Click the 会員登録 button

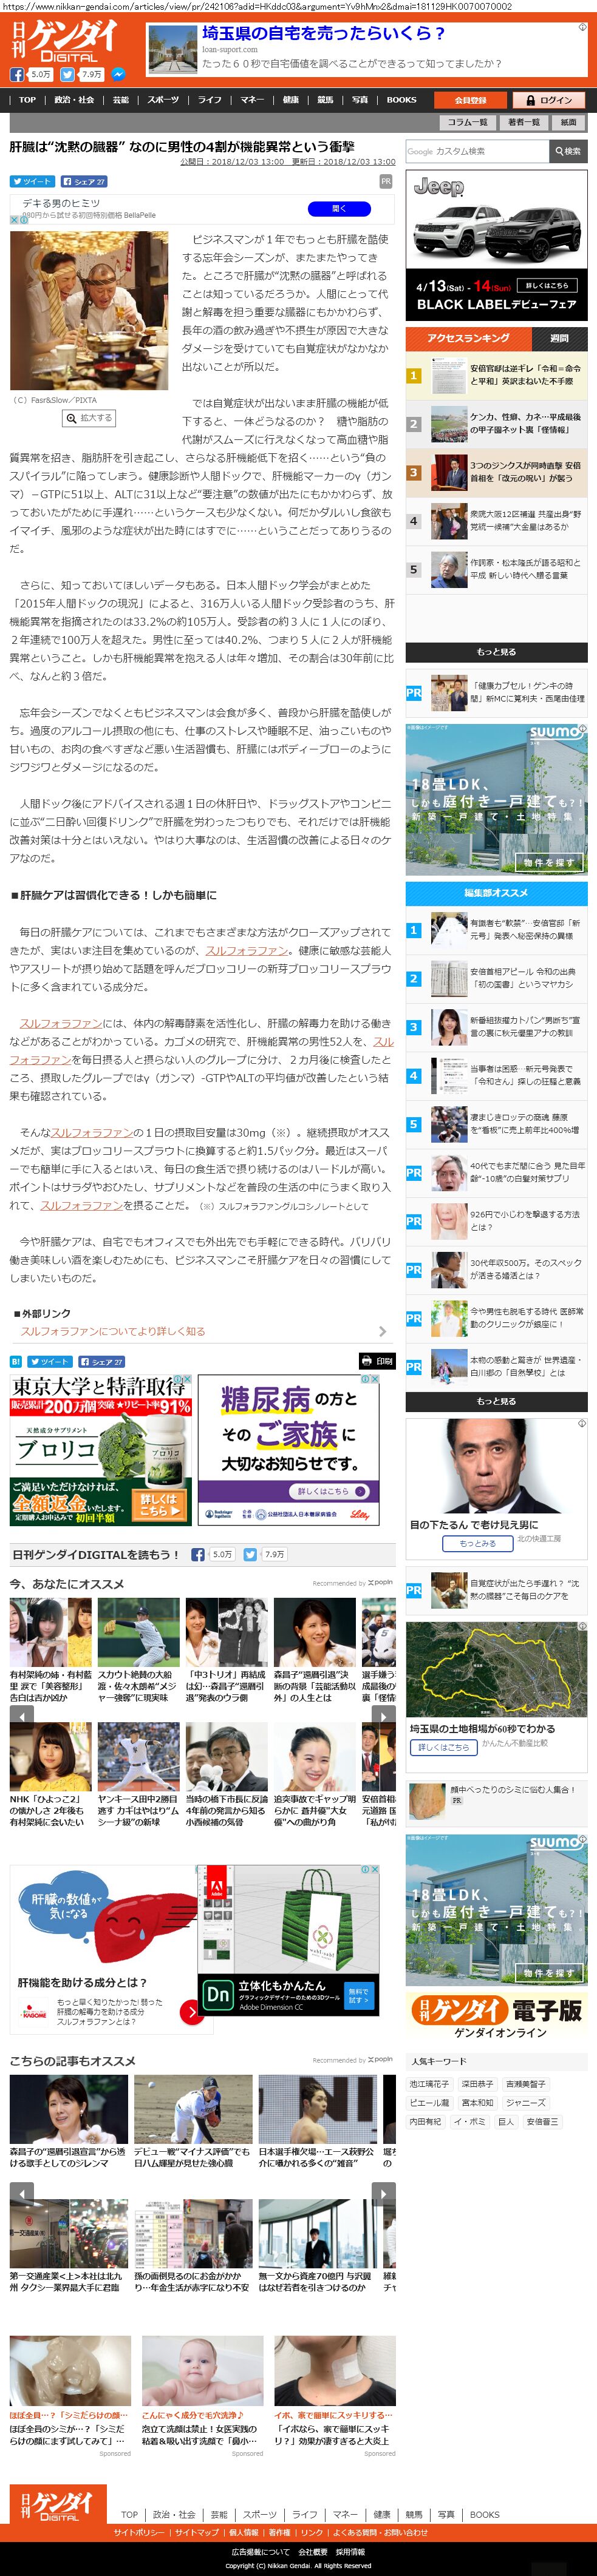[470, 100]
